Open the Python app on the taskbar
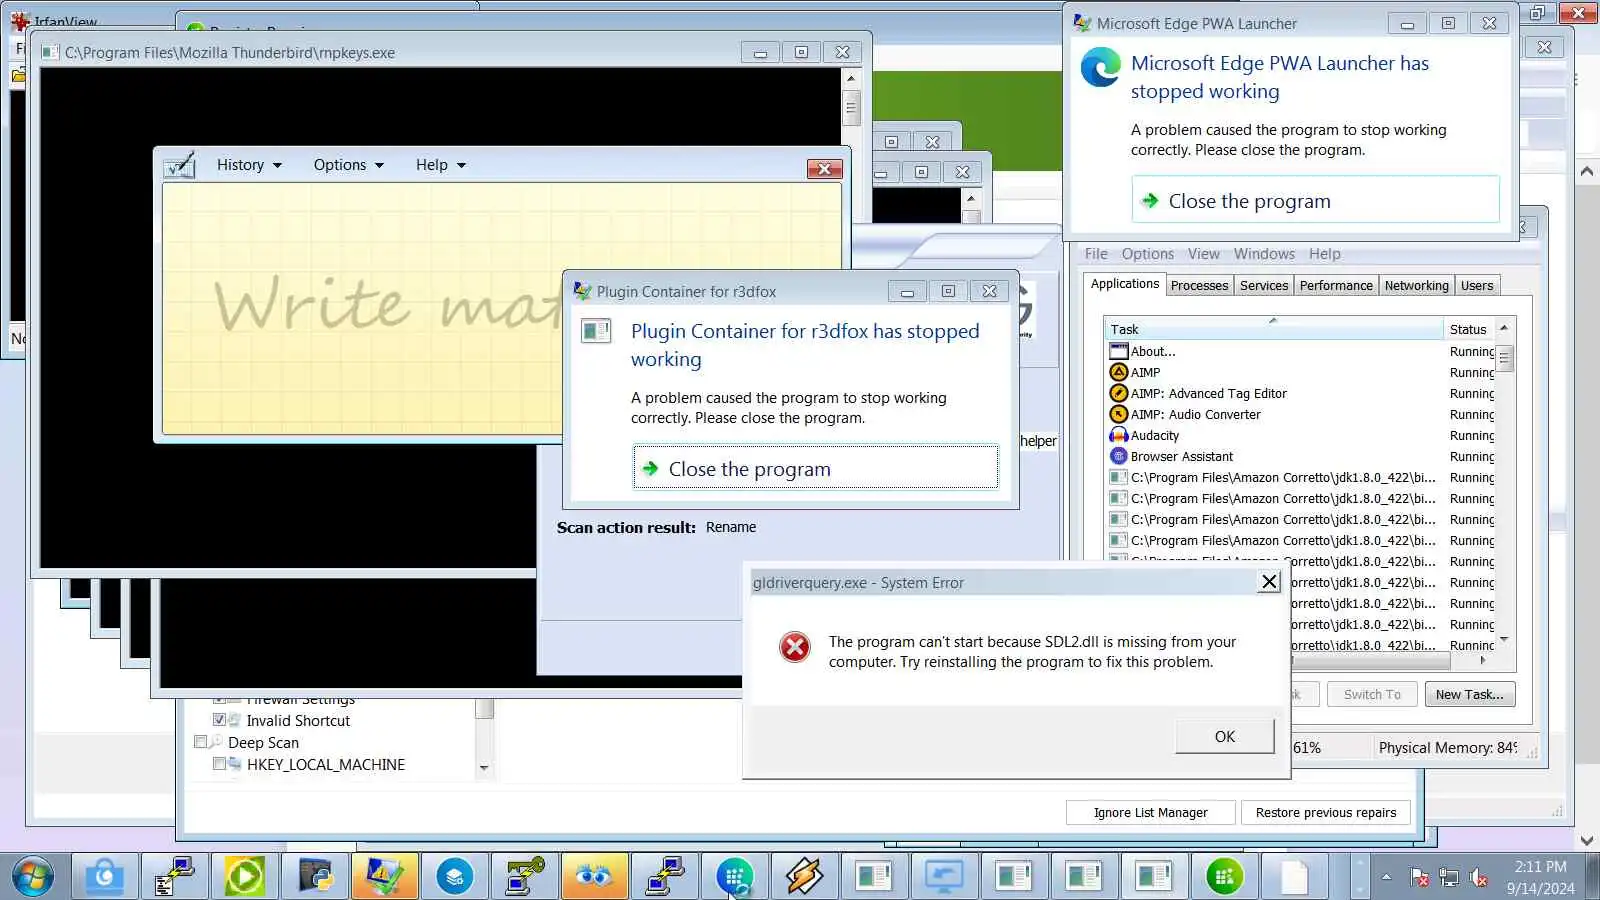Viewport: 1600px width, 900px height. tap(315, 877)
